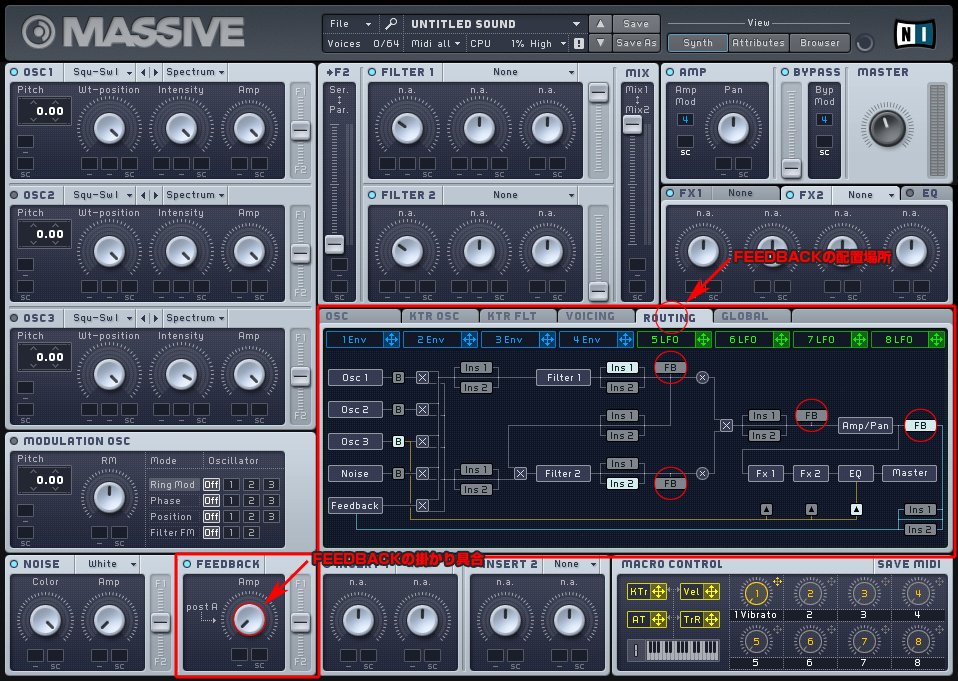Screen dimensions: 958x681
Task: Open the File menu dropdown
Action: 350,24
